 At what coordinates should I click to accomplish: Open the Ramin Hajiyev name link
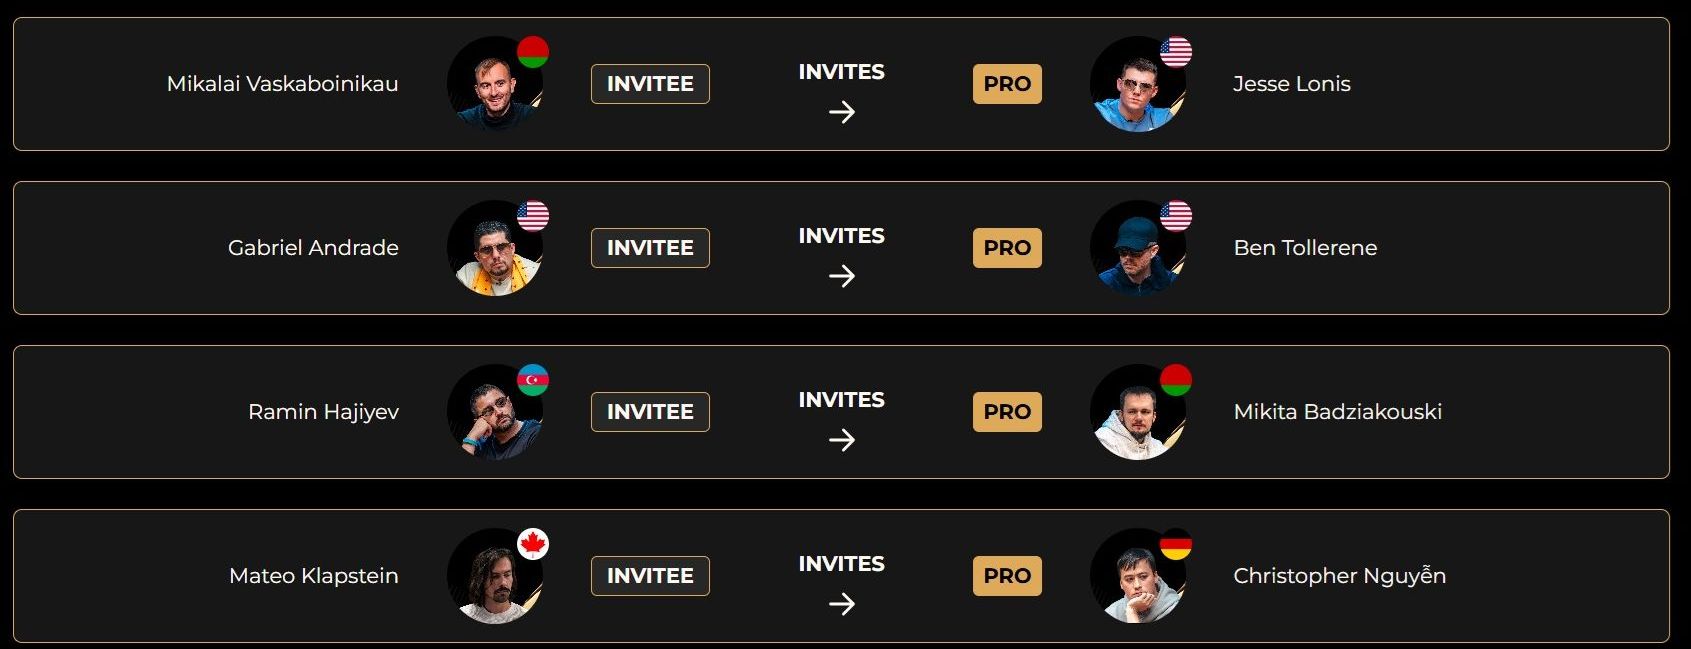[323, 412]
